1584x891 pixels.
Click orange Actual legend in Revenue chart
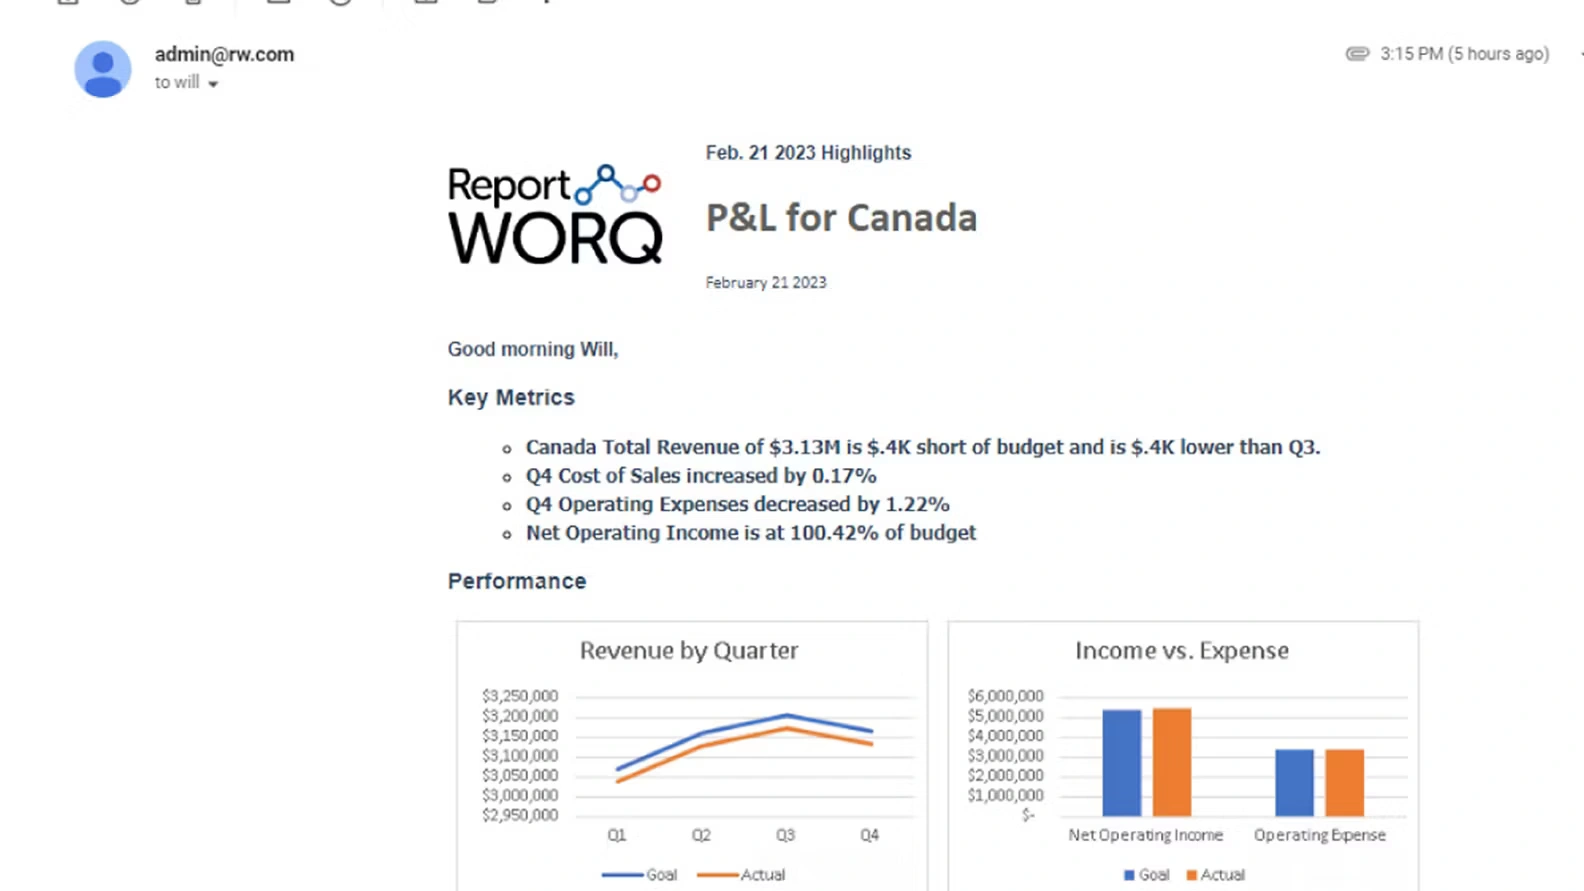(741, 875)
